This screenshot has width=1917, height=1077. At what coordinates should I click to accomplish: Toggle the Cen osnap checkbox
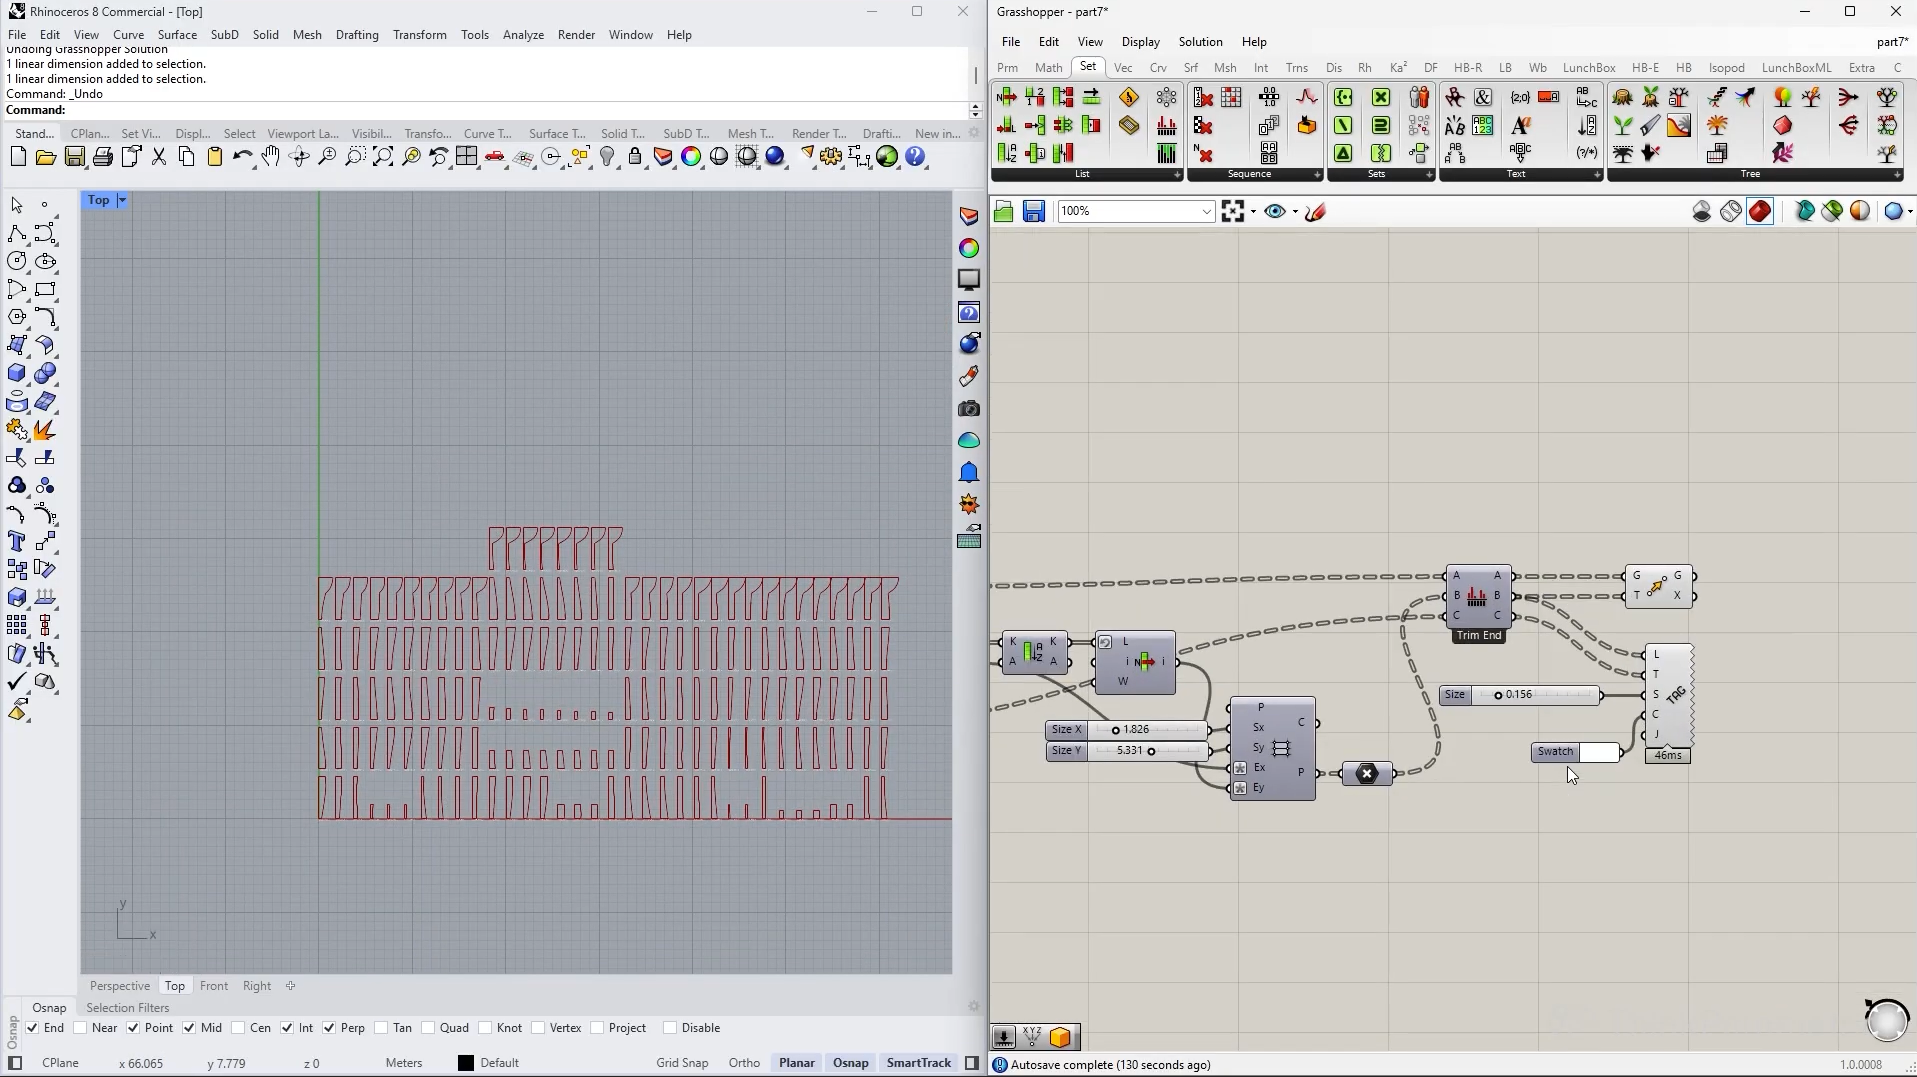(238, 1028)
